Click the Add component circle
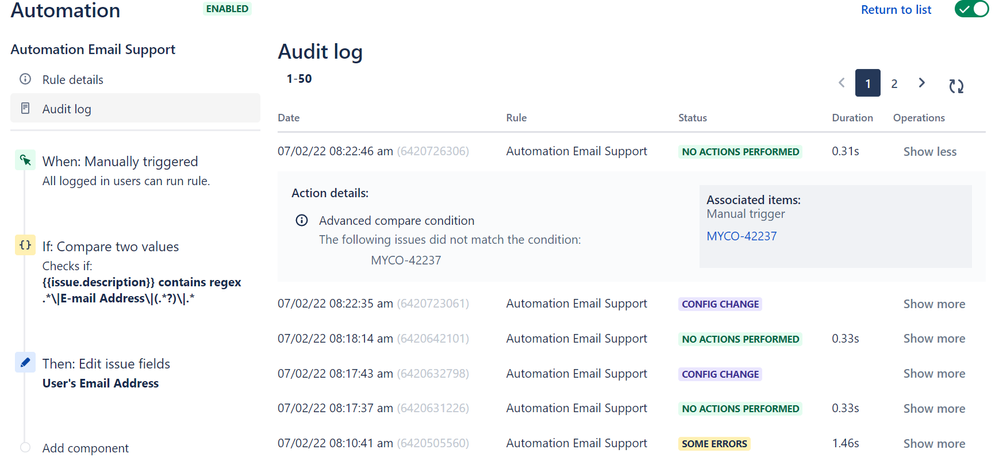 25,448
